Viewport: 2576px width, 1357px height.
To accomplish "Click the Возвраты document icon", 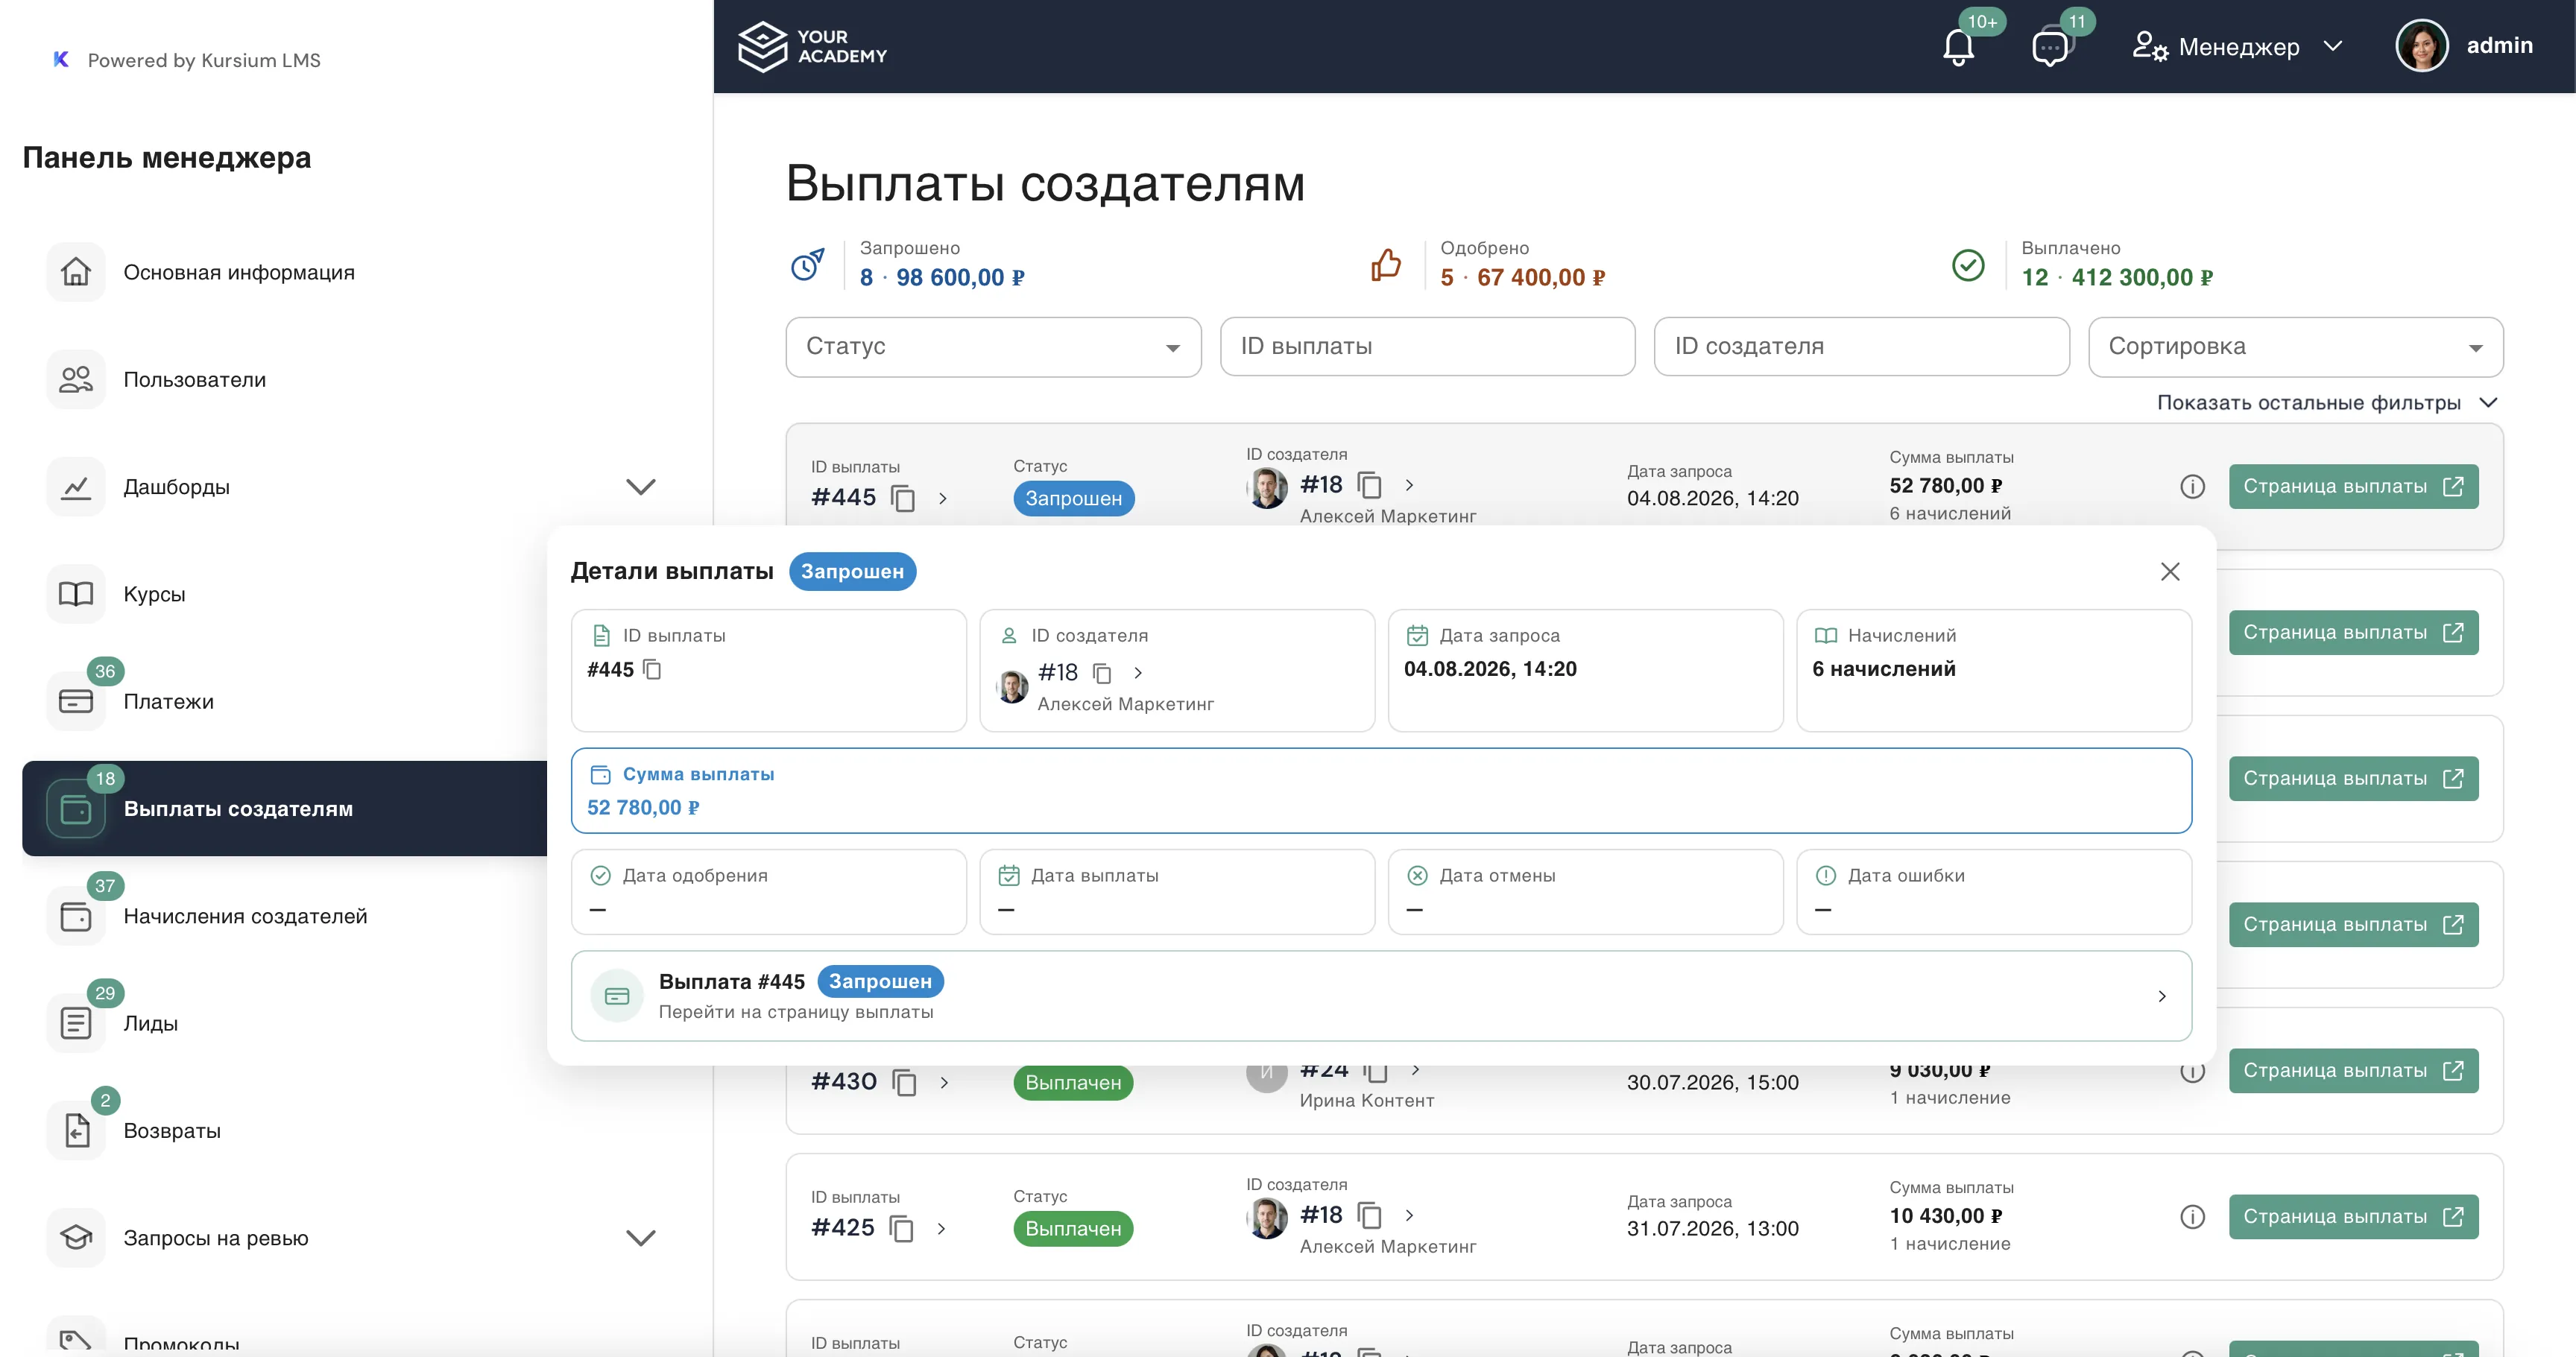I will pos(76,1130).
